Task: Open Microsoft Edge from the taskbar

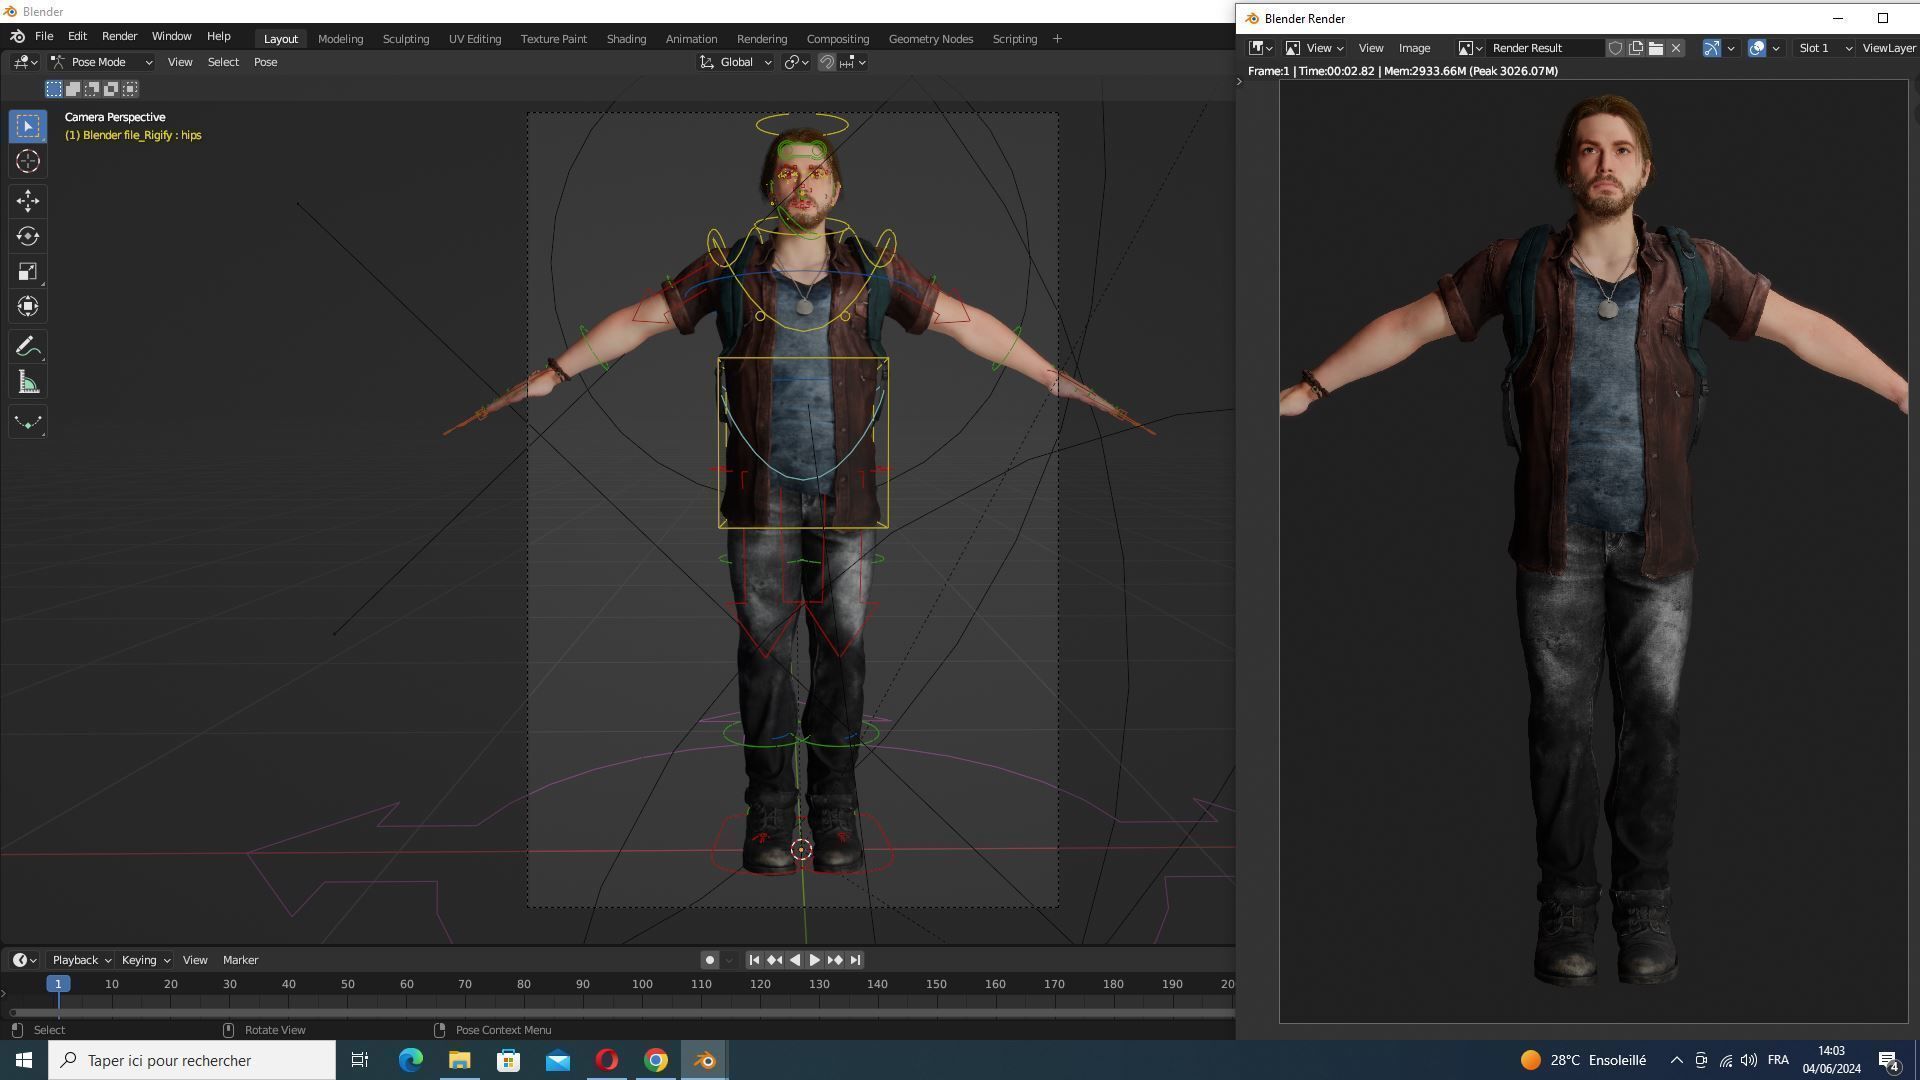Action: pyautogui.click(x=411, y=1060)
